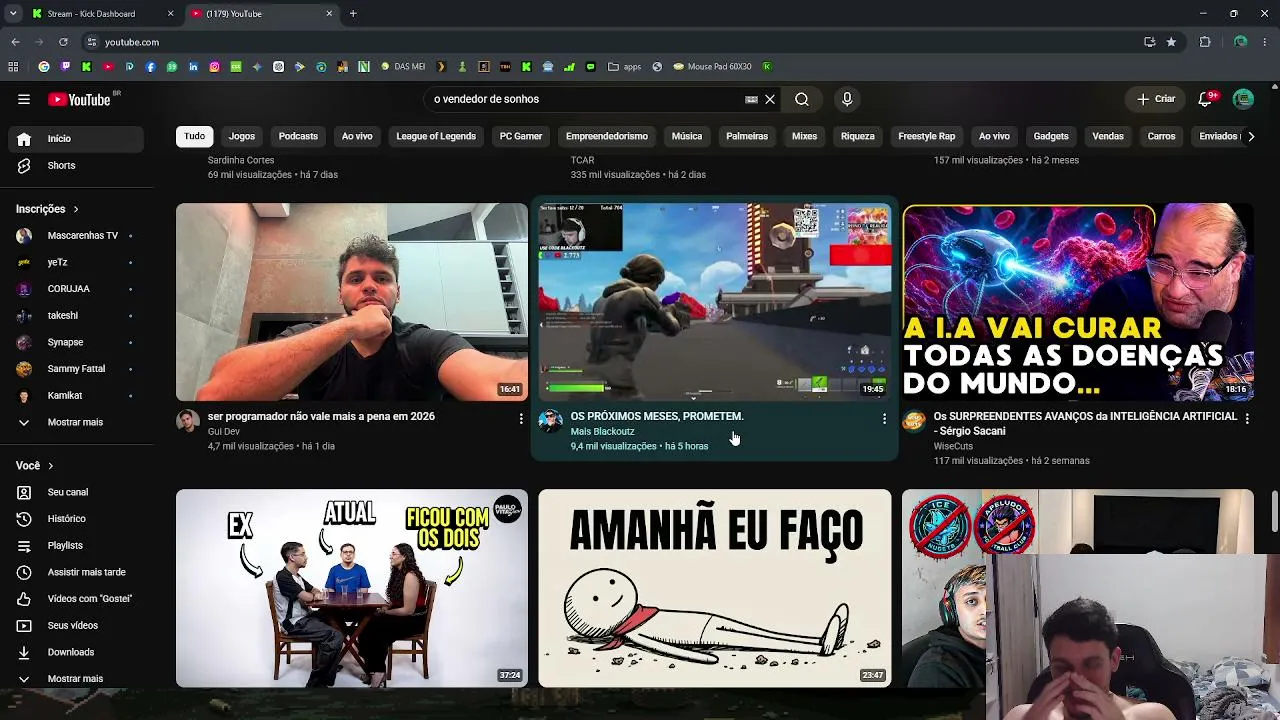Open the CORUJAA subscription channel

(76, 289)
